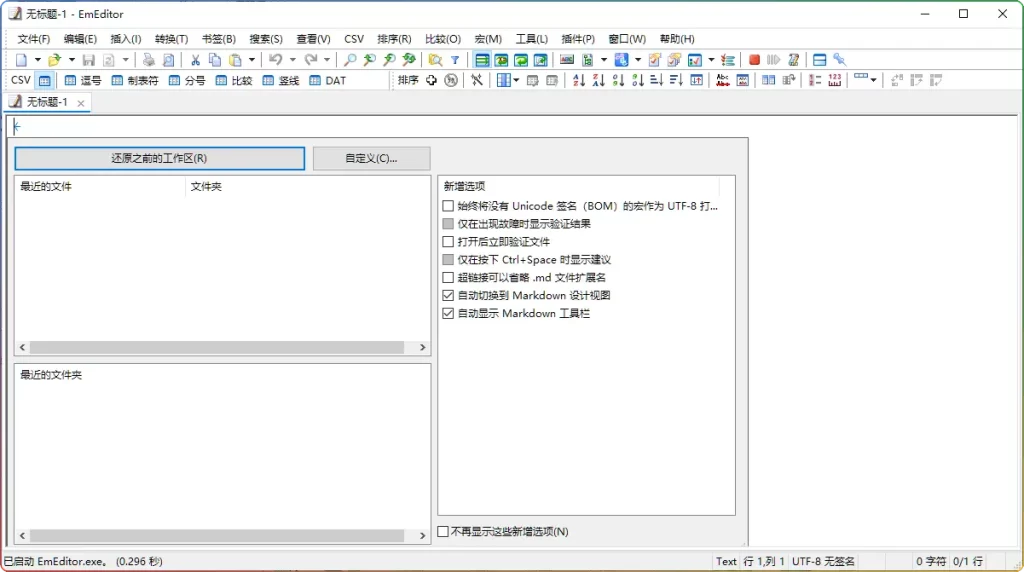The height and width of the screenshot is (572, 1024).
Task: Expand the New file dropdown arrow
Action: 37,60
